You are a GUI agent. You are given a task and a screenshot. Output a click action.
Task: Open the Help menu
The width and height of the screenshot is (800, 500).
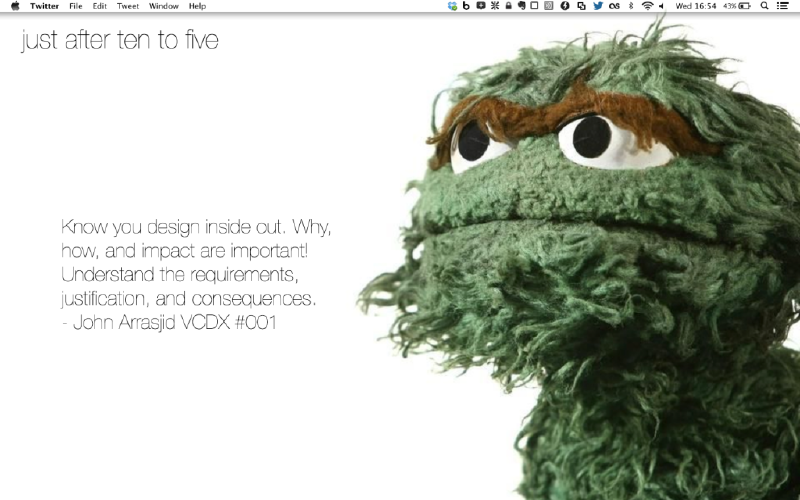point(197,6)
